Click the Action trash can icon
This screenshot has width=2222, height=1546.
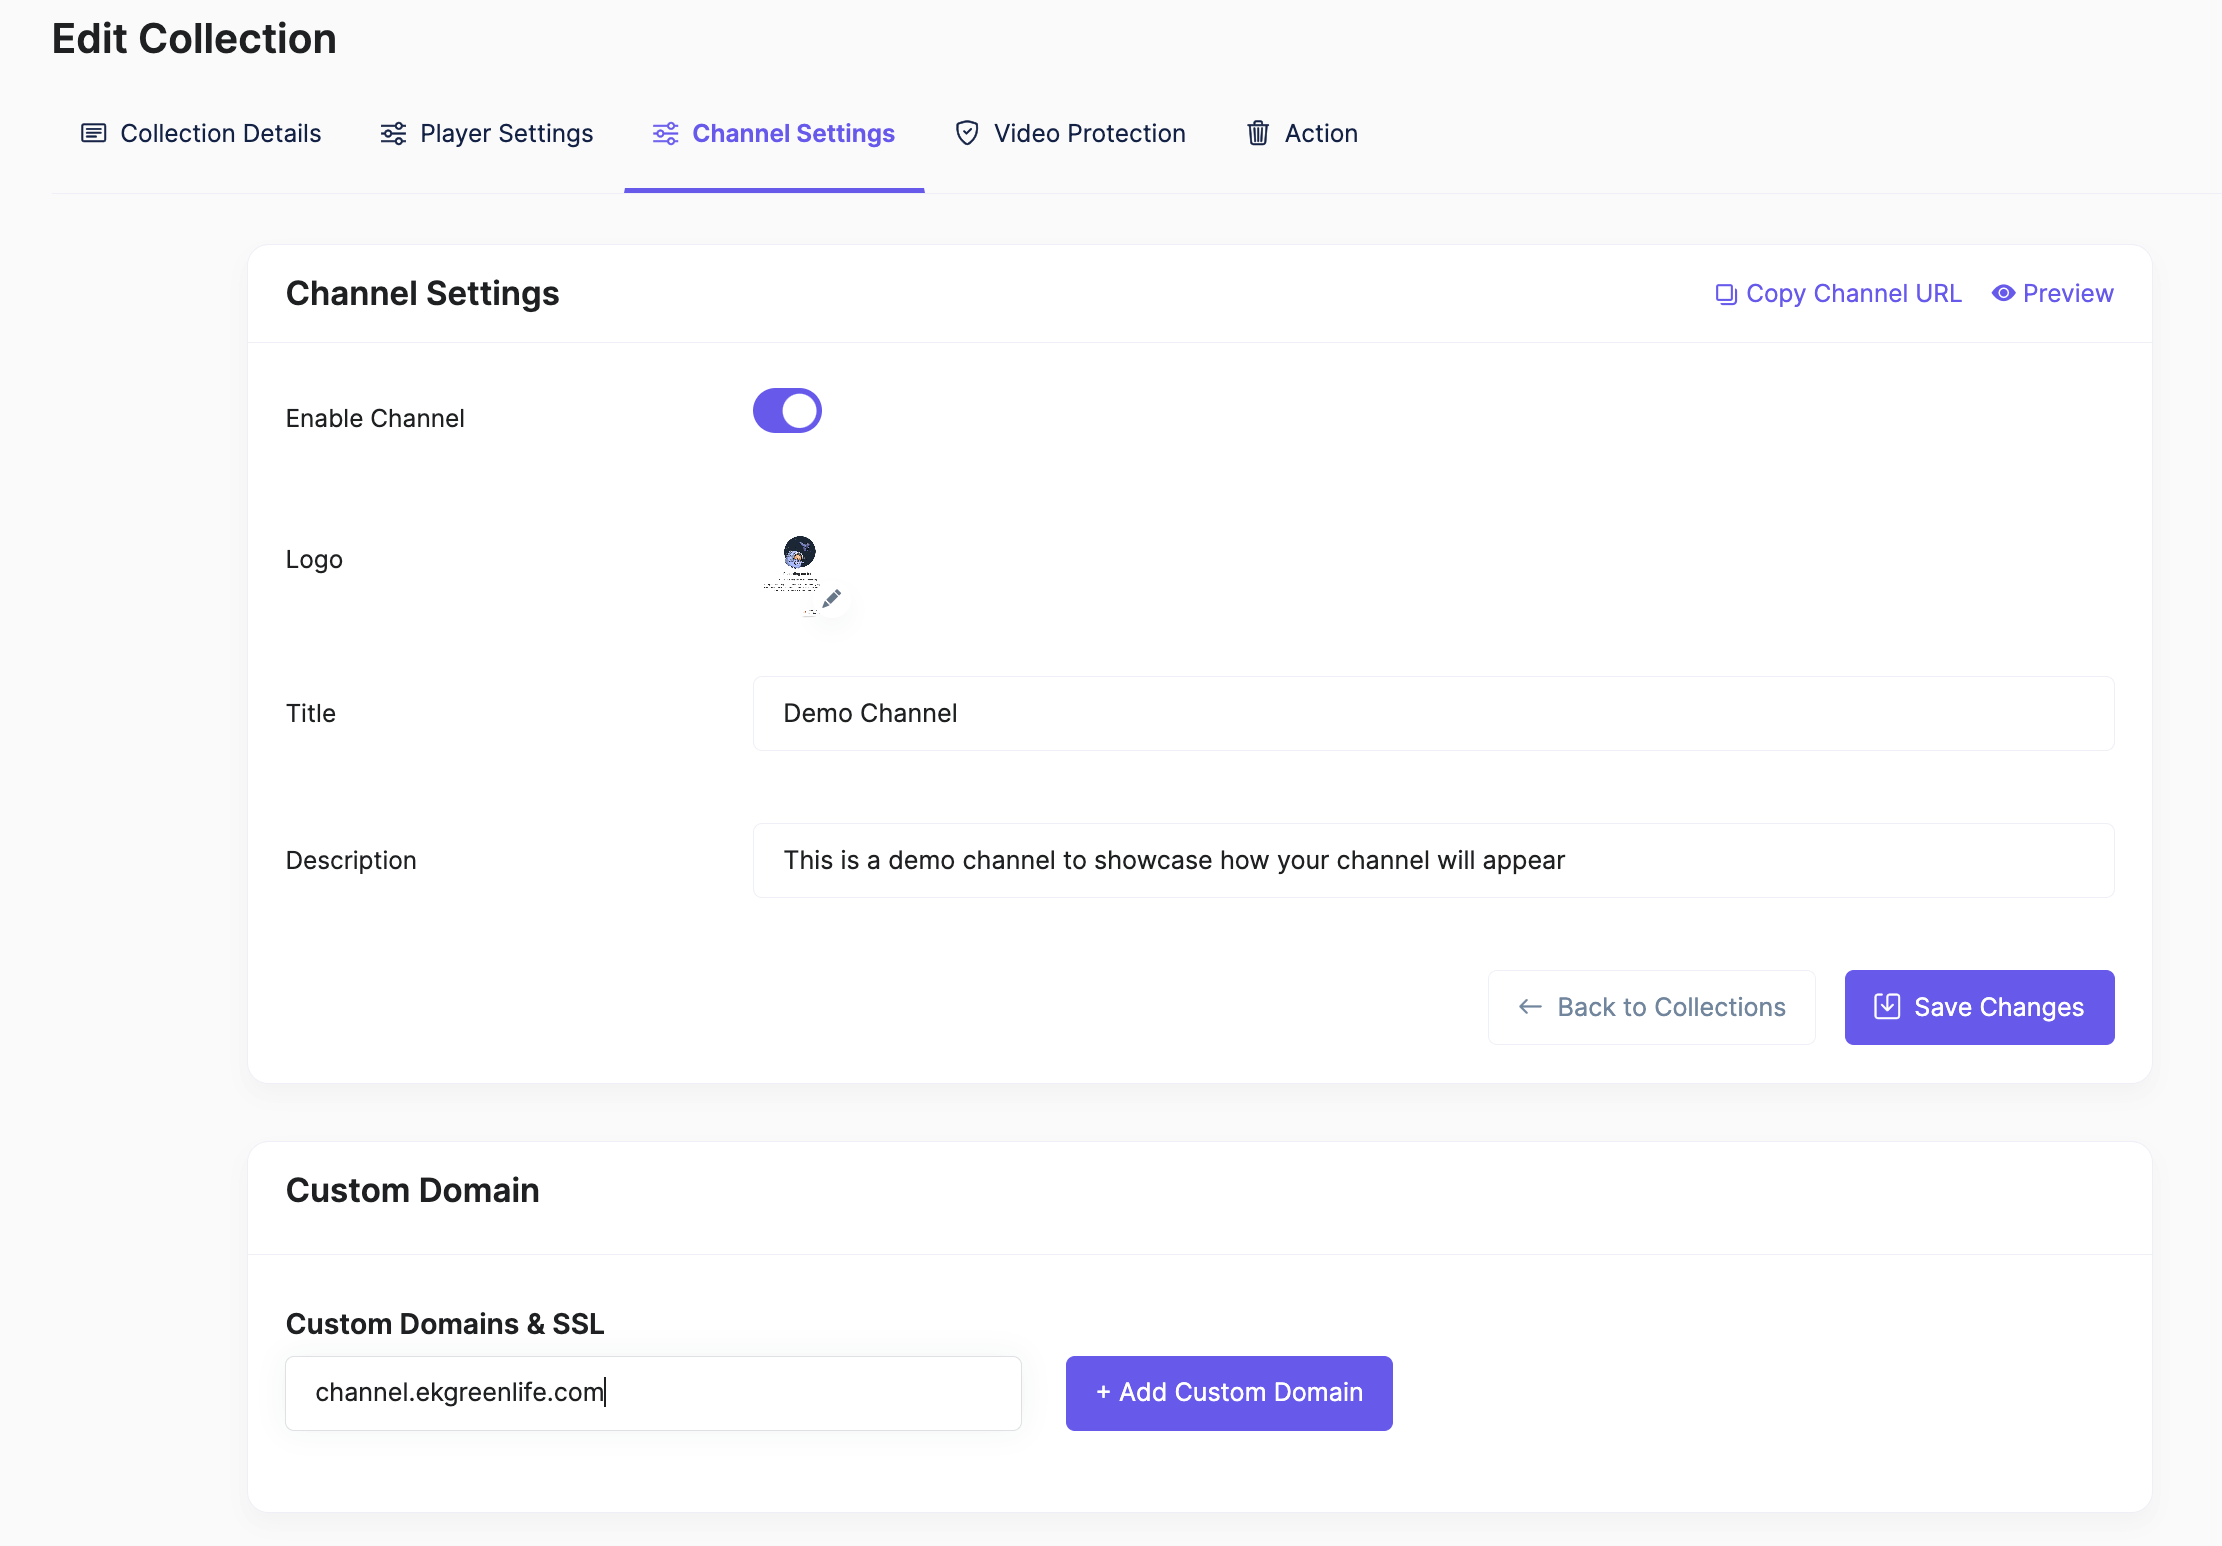(1257, 133)
